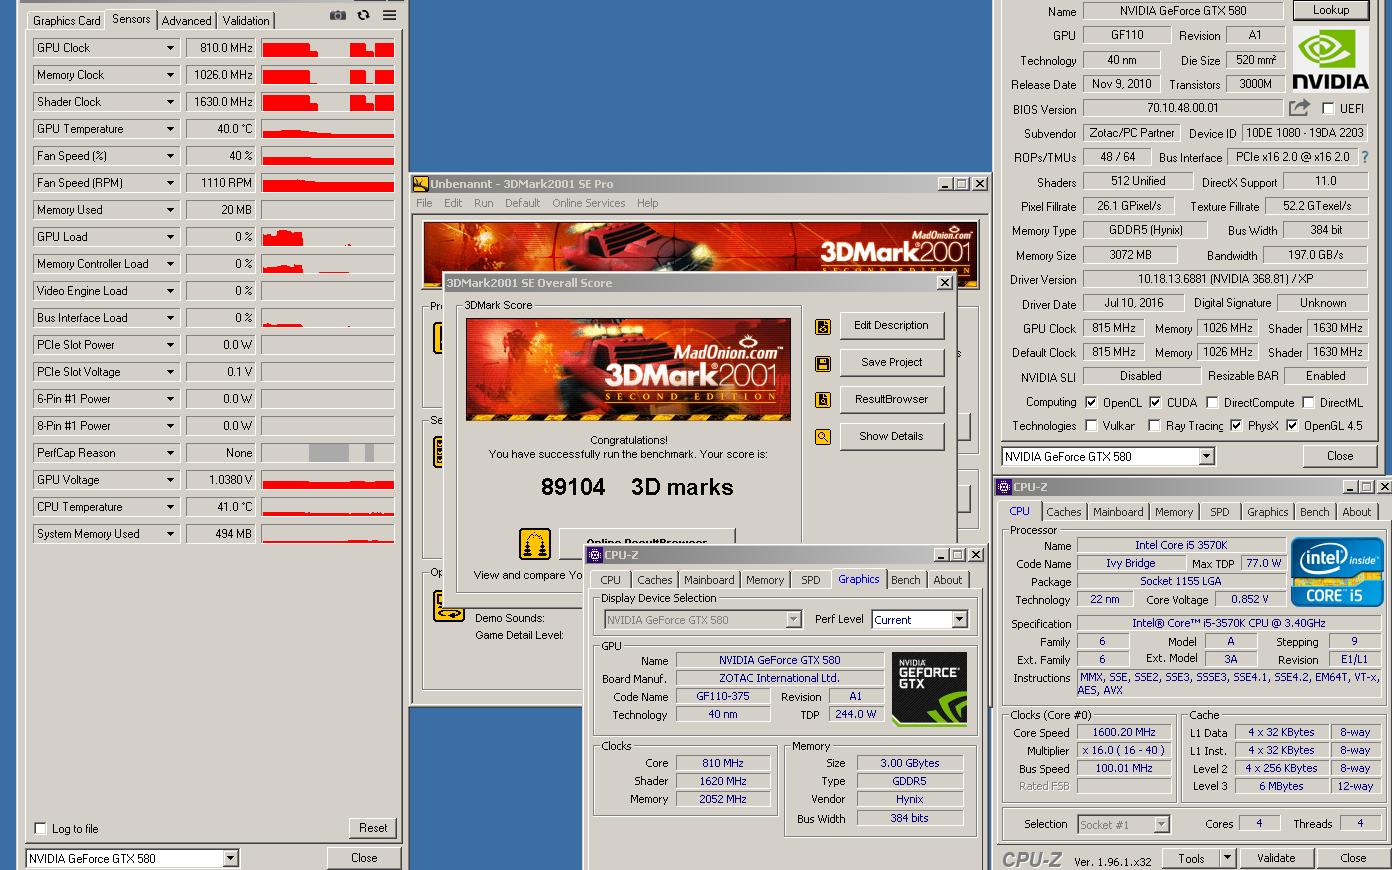Click the right CPU-Z window title icon
The height and width of the screenshot is (870, 1392).
click(x=1004, y=487)
